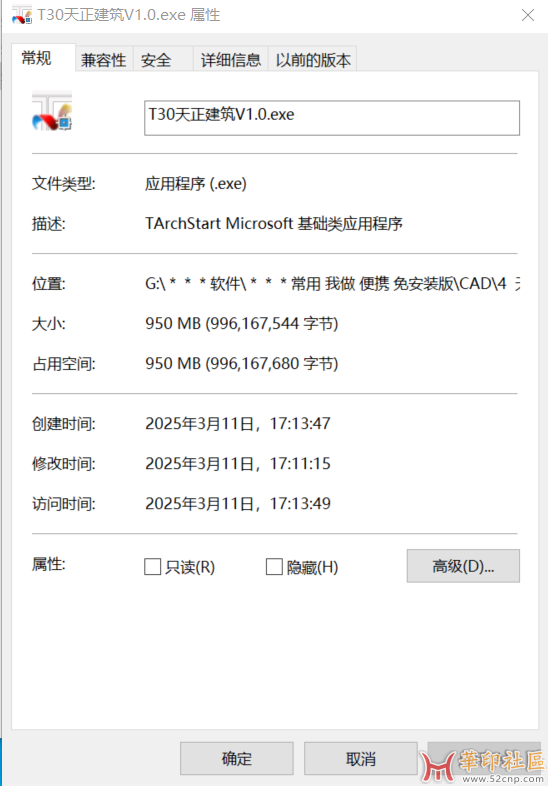
Task: Click the 访问时间: label
Action: tap(64, 503)
